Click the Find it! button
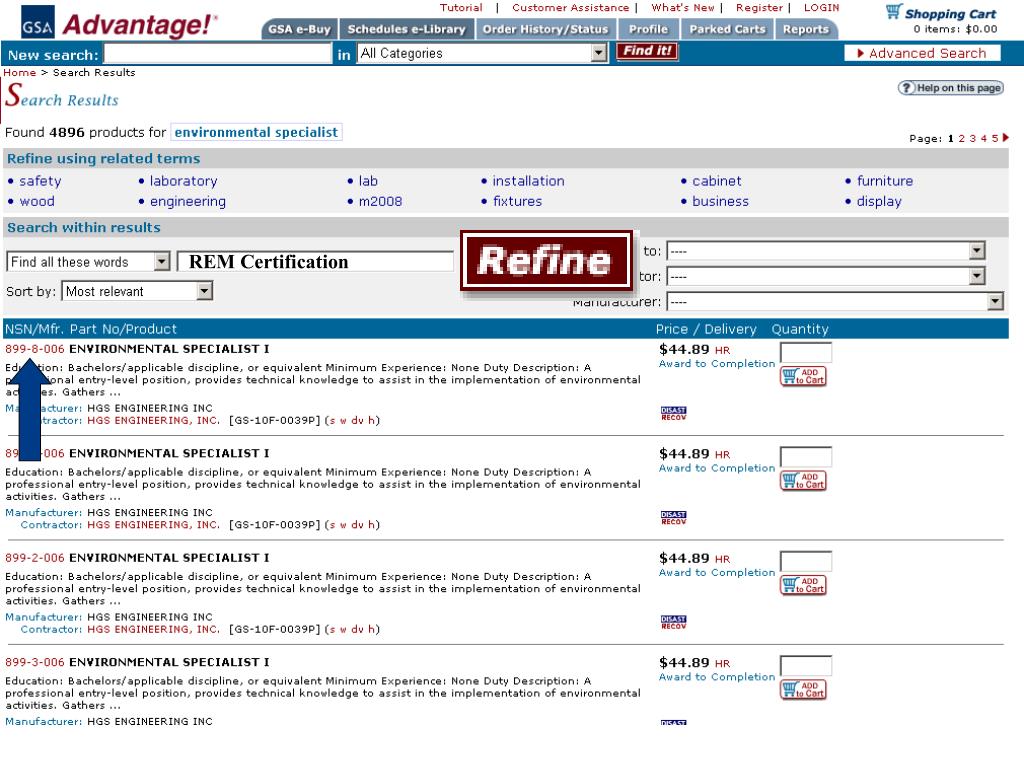This screenshot has width=1024, height=768. 647,51
